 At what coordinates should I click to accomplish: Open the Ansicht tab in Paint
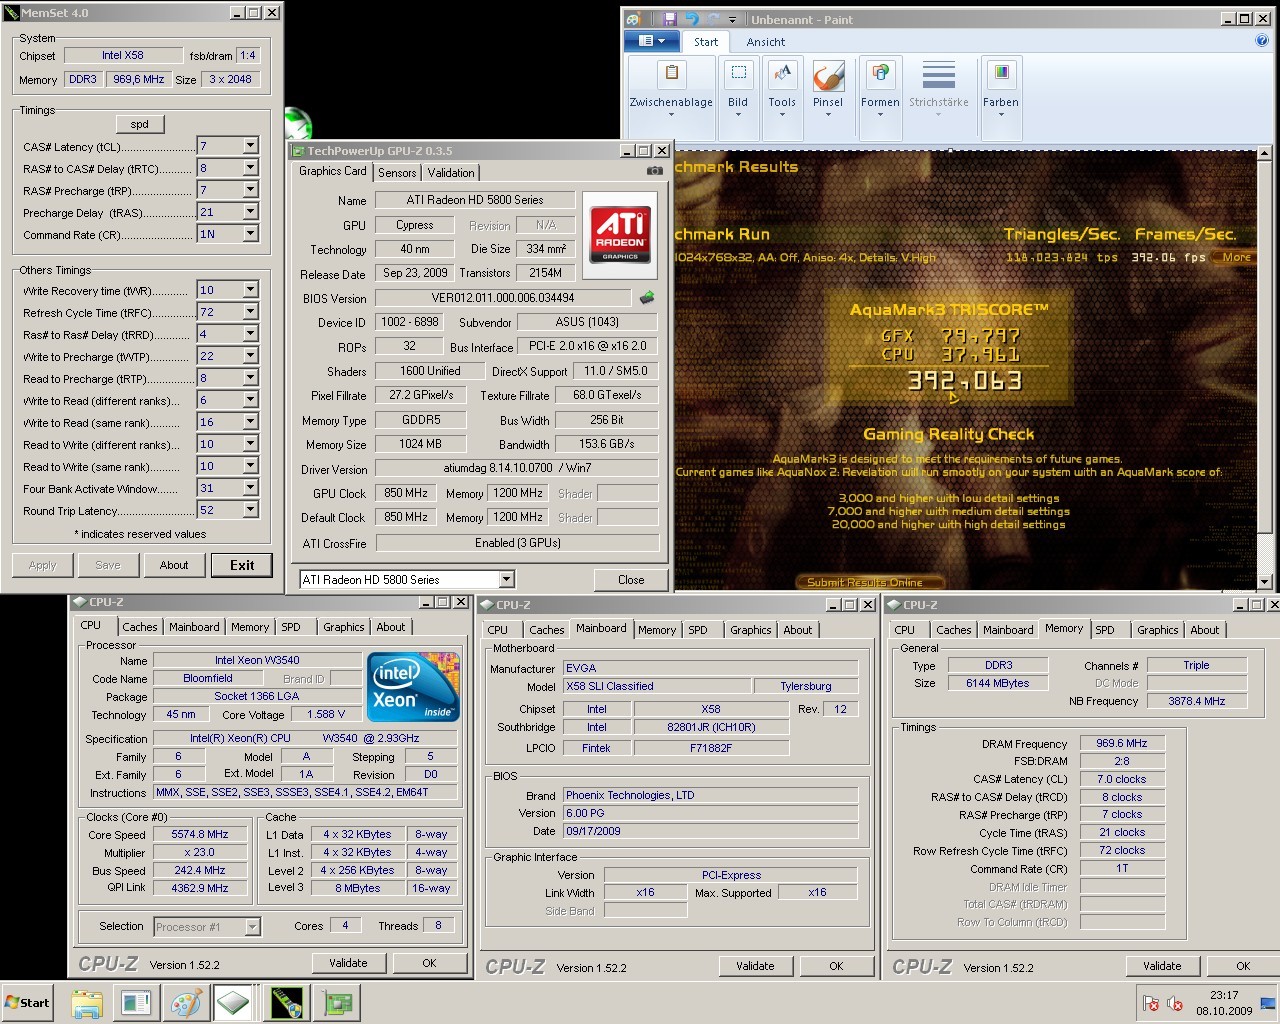click(766, 42)
